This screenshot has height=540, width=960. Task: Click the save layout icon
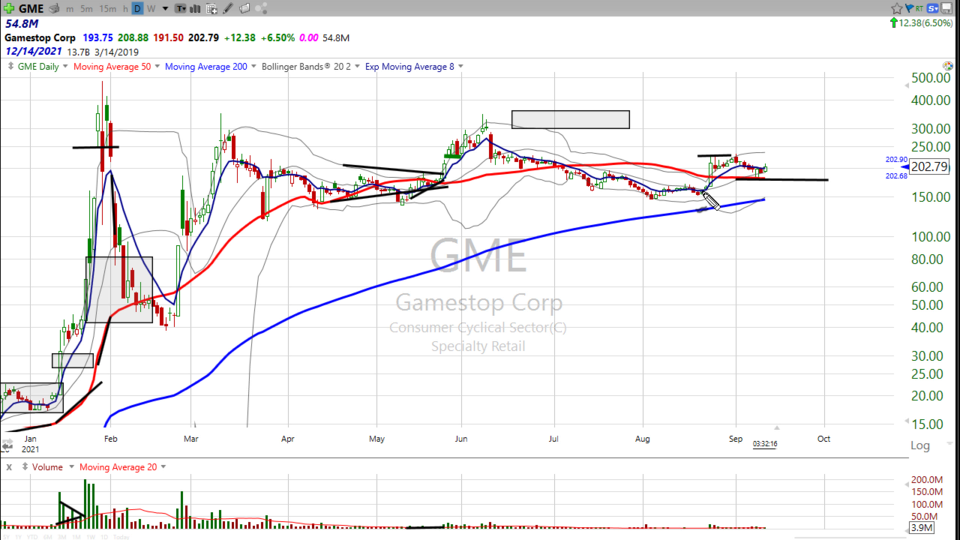tap(947, 8)
